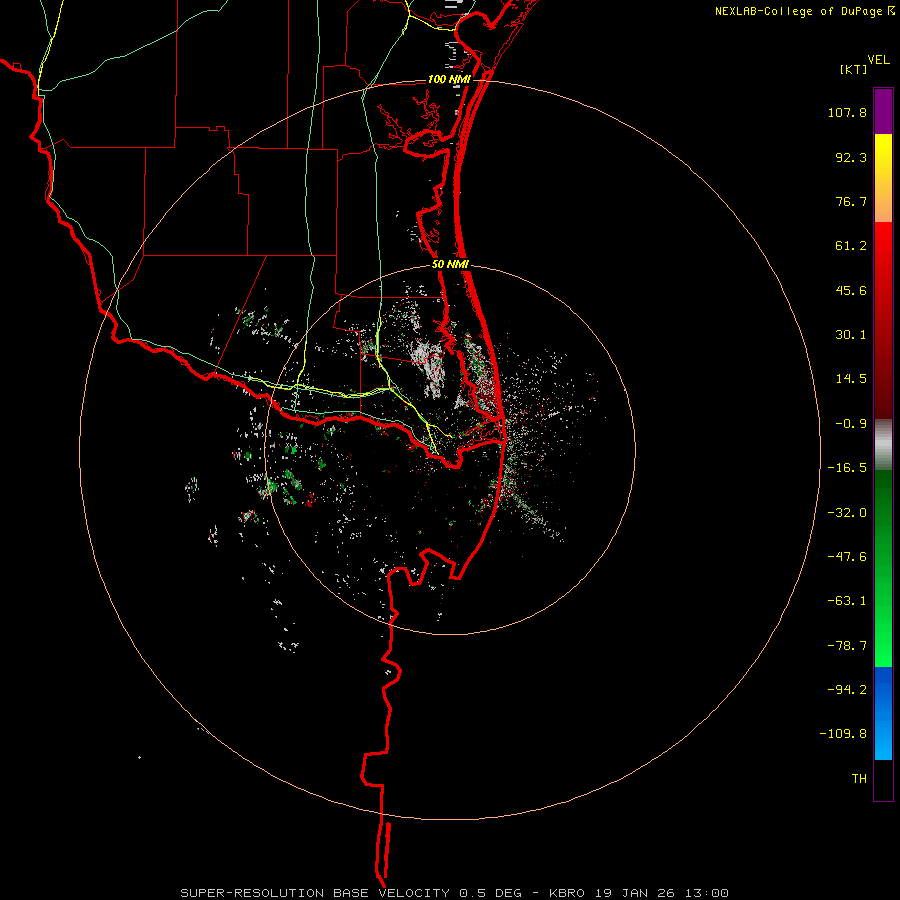Click the TH threshold label
The width and height of the screenshot is (900, 900).
click(x=859, y=779)
